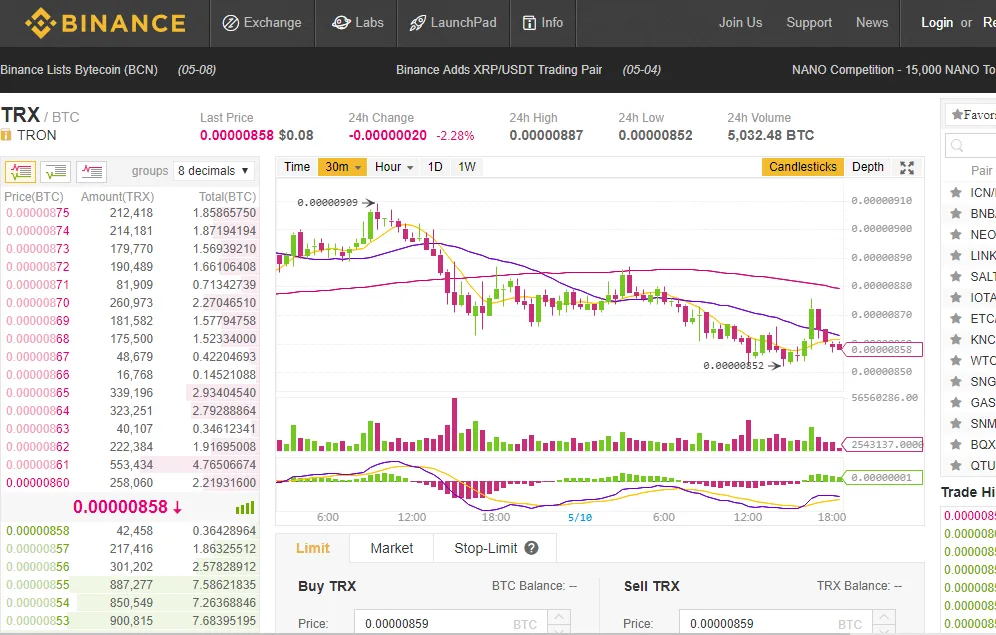Image resolution: width=996 pixels, height=635 pixels.
Task: Switch to Depth chart
Action: click(x=868, y=167)
